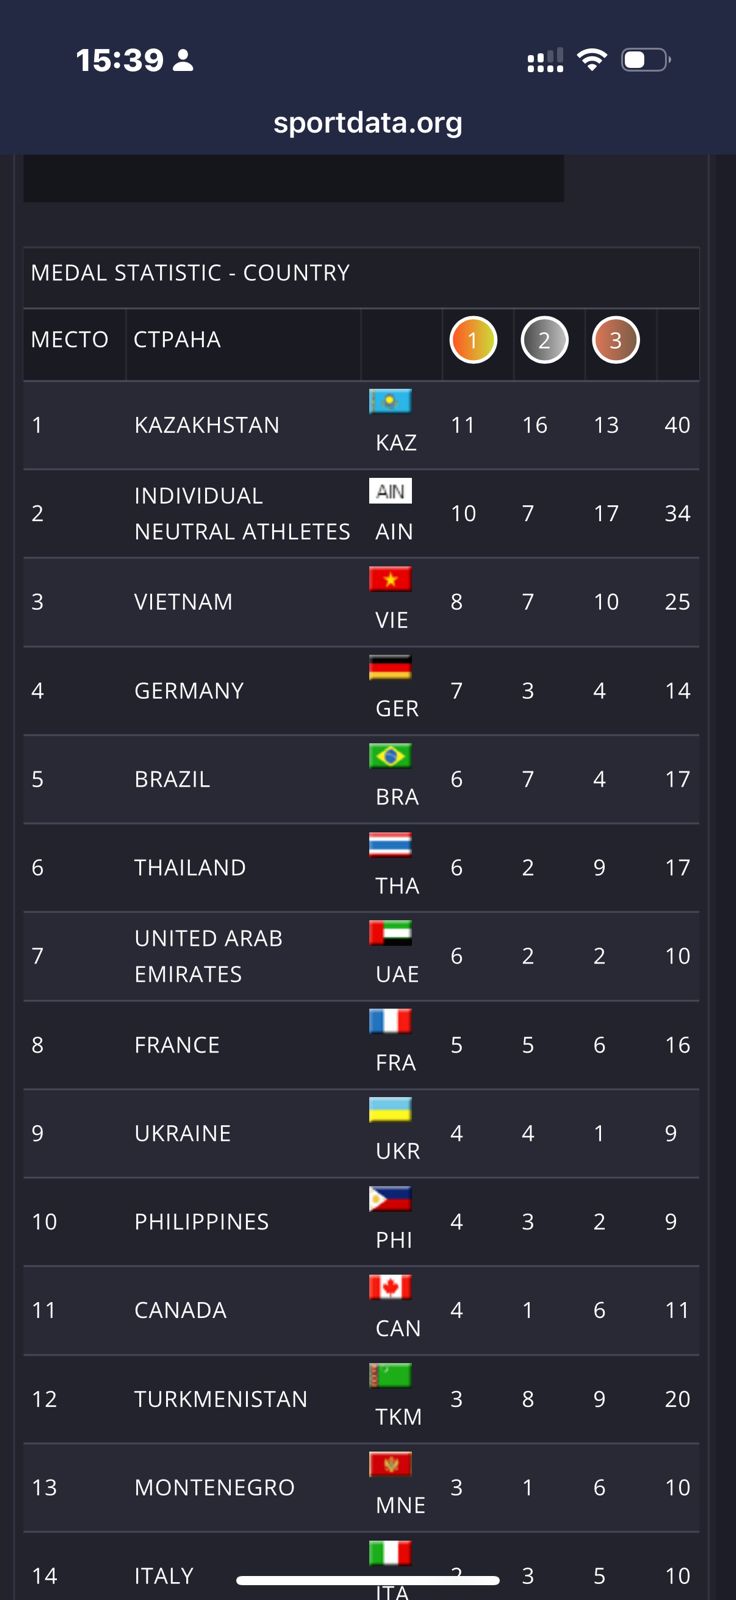Select the KAZAKHSTAN country name
The width and height of the screenshot is (736, 1600).
tap(207, 425)
